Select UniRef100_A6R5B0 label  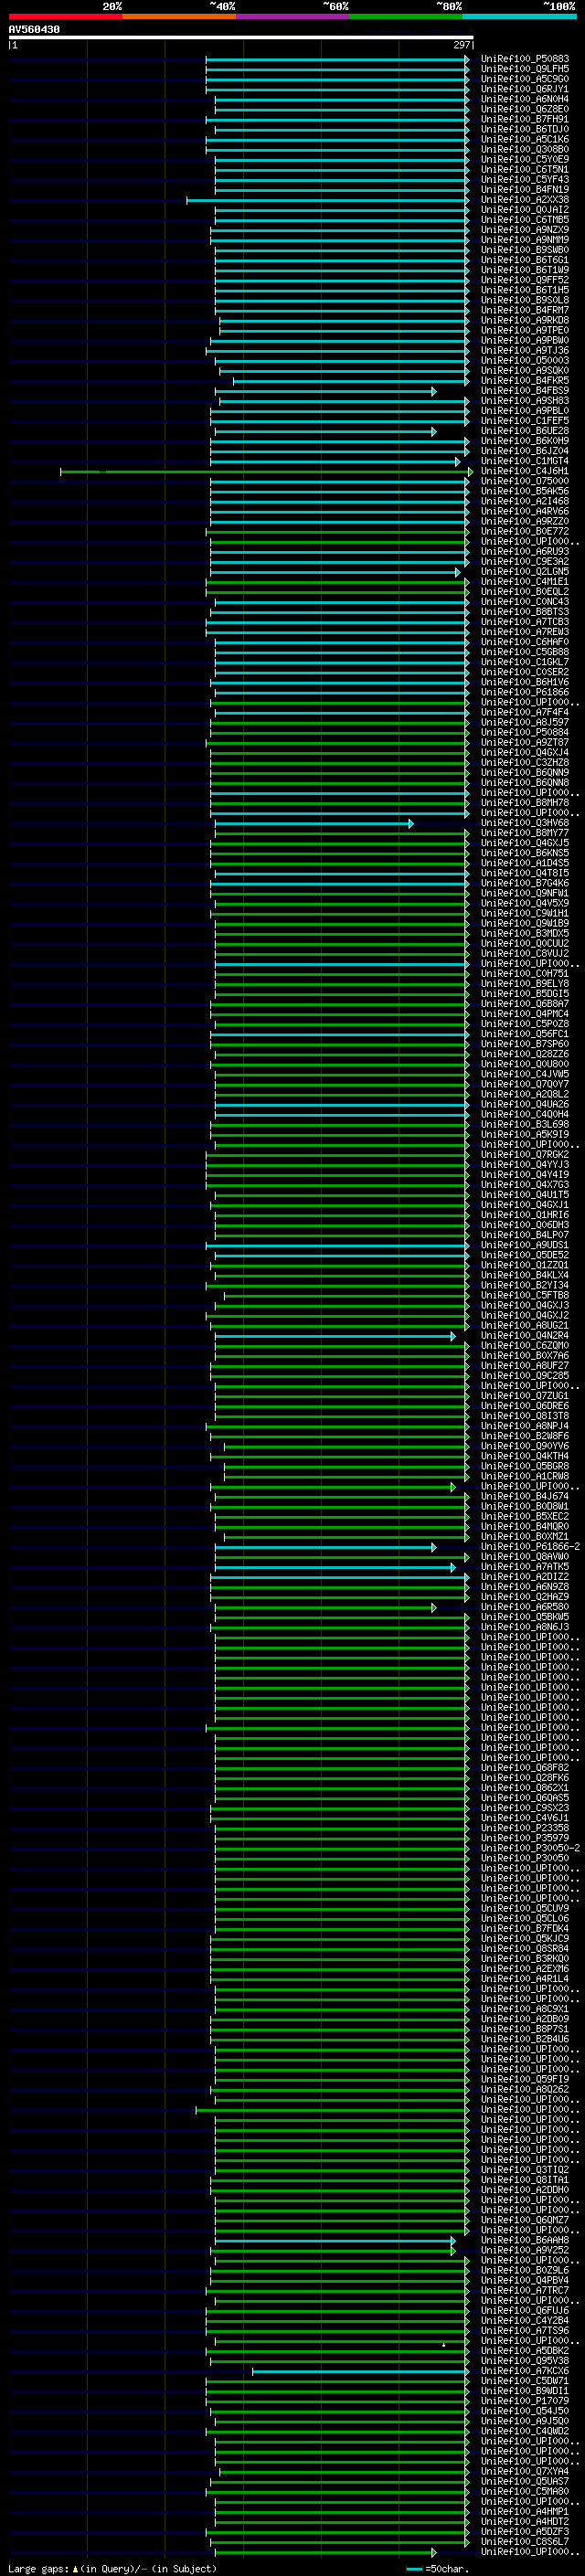point(525,1607)
